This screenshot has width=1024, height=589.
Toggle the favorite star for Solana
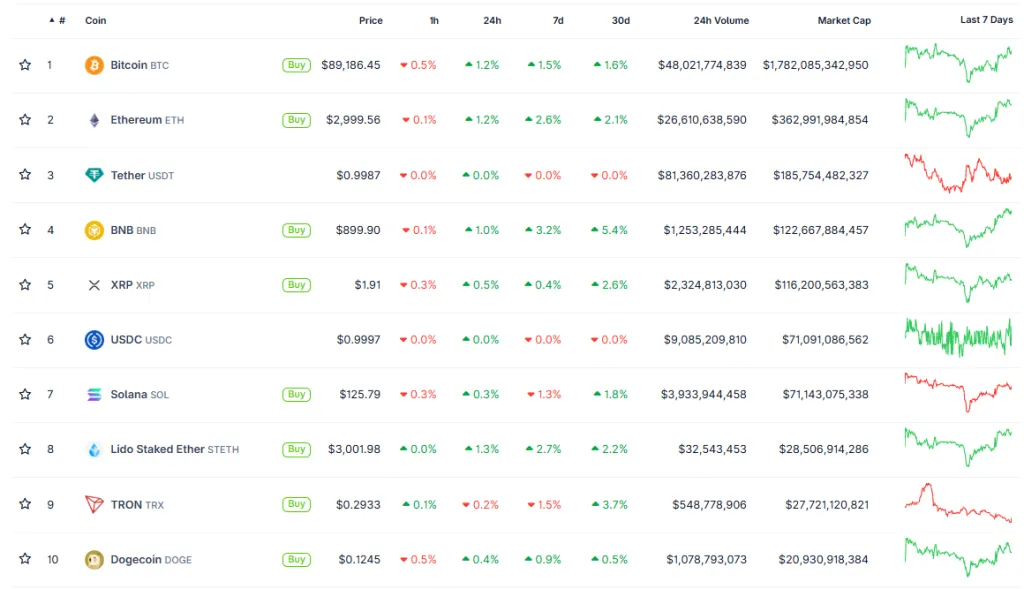coord(25,394)
